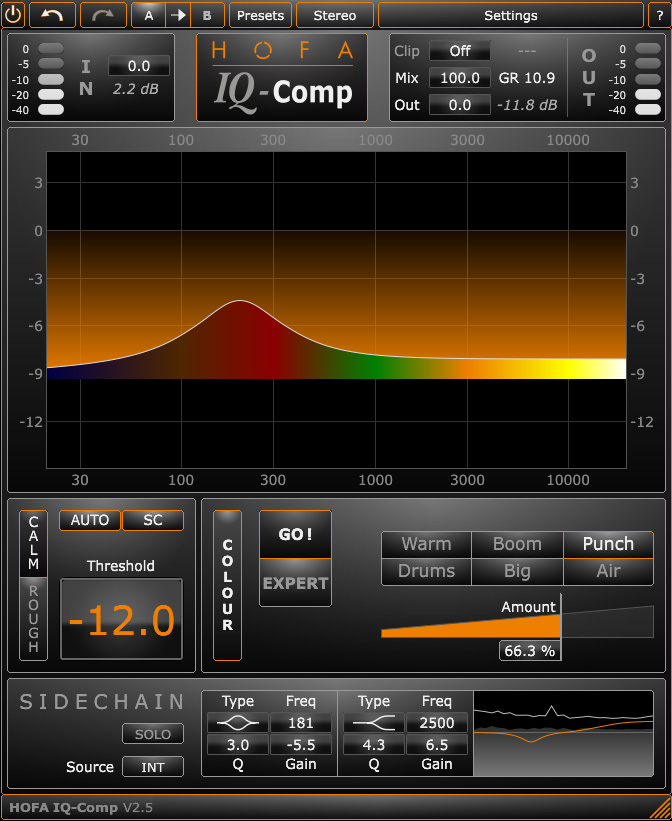Viewport: 672px width, 821px height.
Task: Click the first filter Gain -5.5 field
Action: 301,745
